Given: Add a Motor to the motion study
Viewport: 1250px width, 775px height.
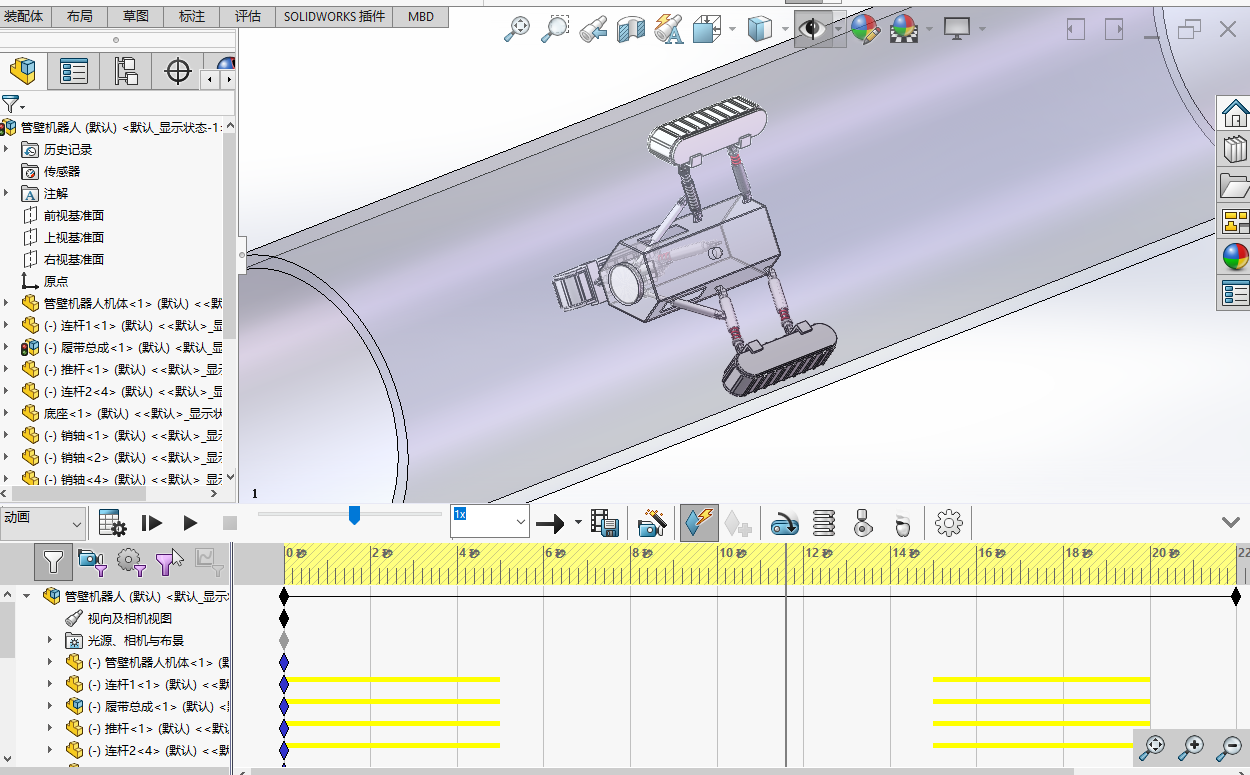Looking at the screenshot, I should click(x=784, y=522).
